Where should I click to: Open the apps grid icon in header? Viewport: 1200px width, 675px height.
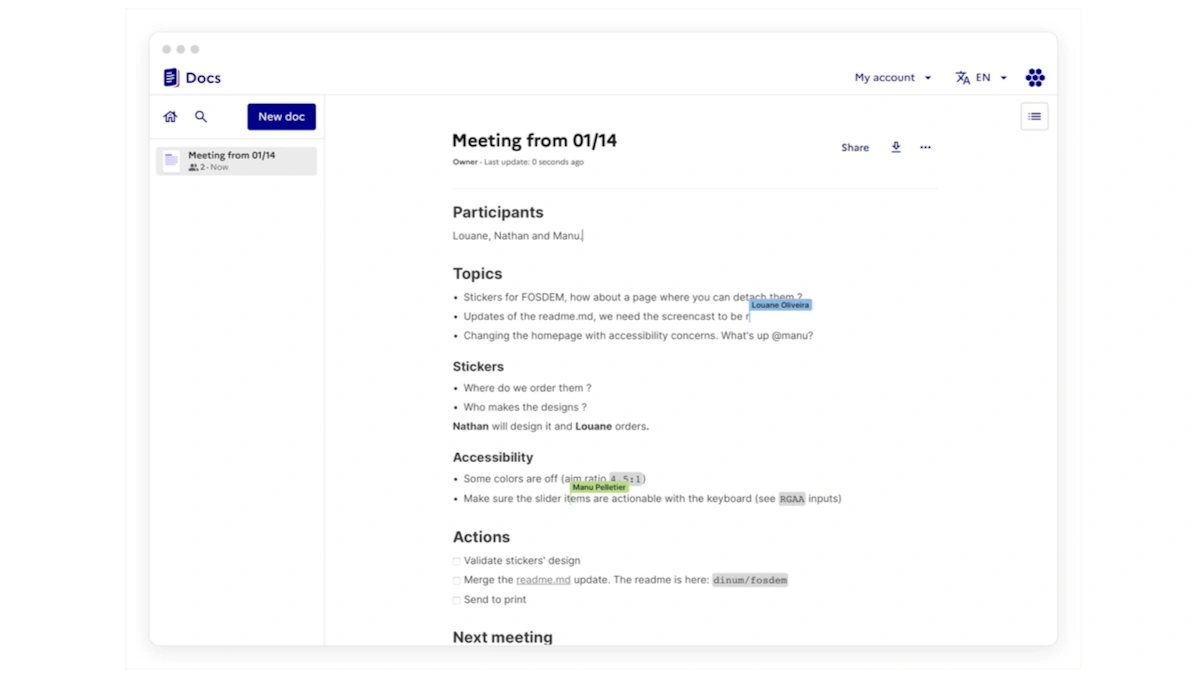[1035, 78]
